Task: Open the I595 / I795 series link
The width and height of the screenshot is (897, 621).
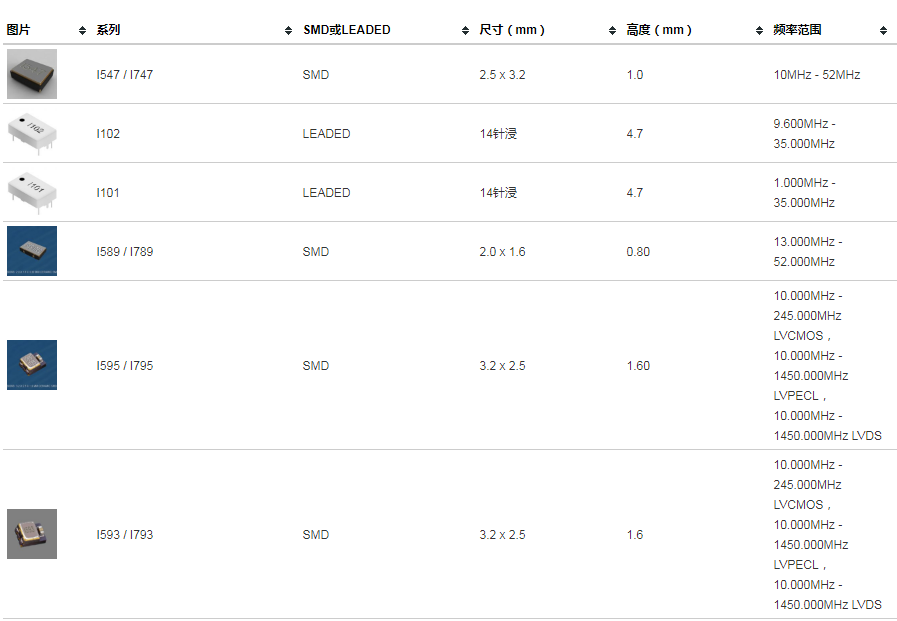Action: 125,366
